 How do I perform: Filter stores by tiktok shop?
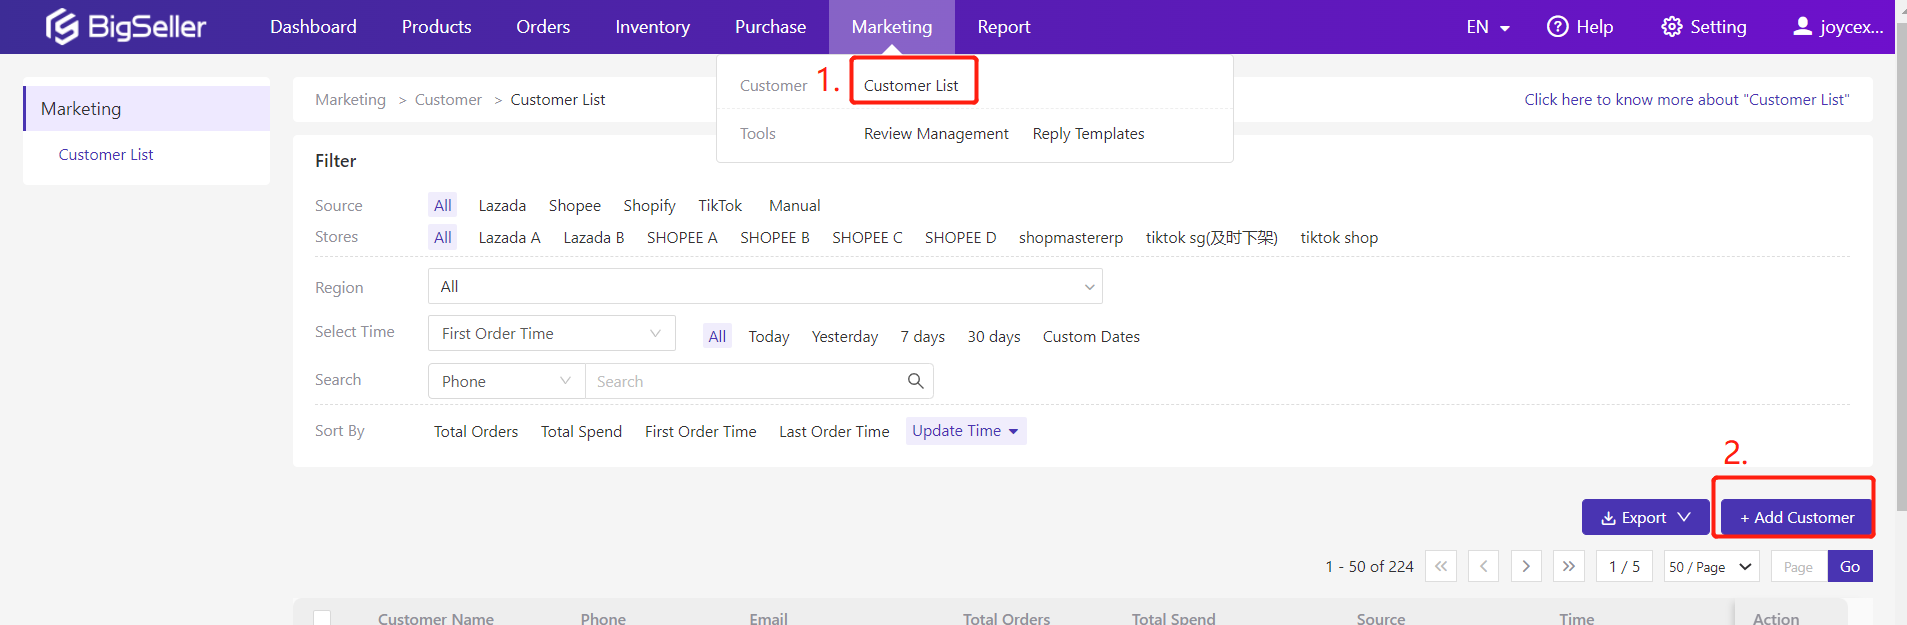point(1339,238)
